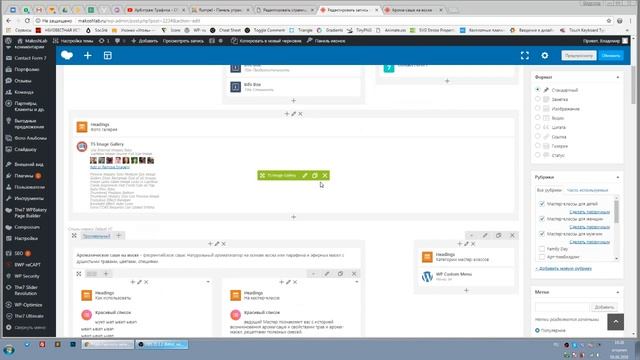Click the Добавить tag button
The height and width of the screenshot is (360, 640).
click(x=604, y=307)
